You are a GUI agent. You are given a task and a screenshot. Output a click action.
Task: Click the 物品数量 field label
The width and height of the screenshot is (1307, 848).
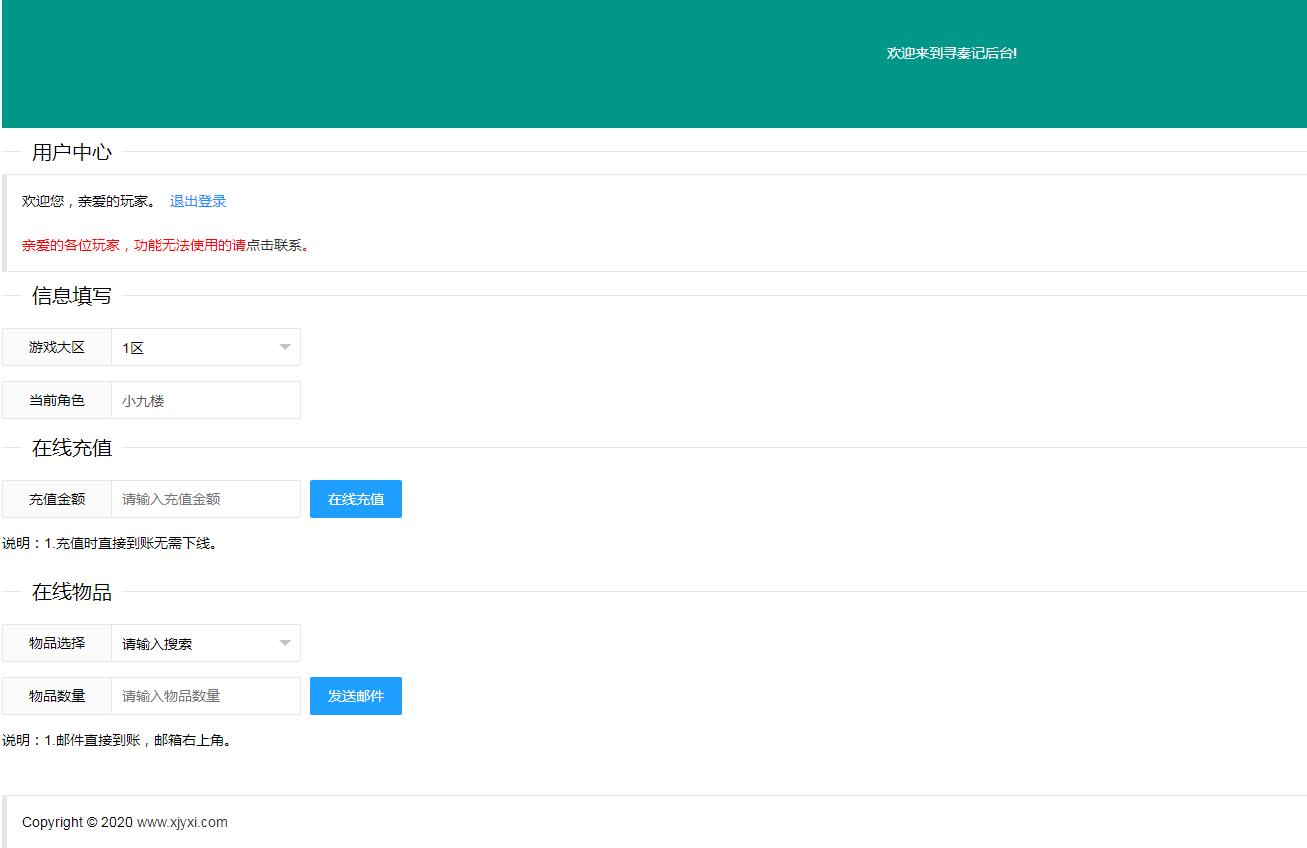pos(57,696)
